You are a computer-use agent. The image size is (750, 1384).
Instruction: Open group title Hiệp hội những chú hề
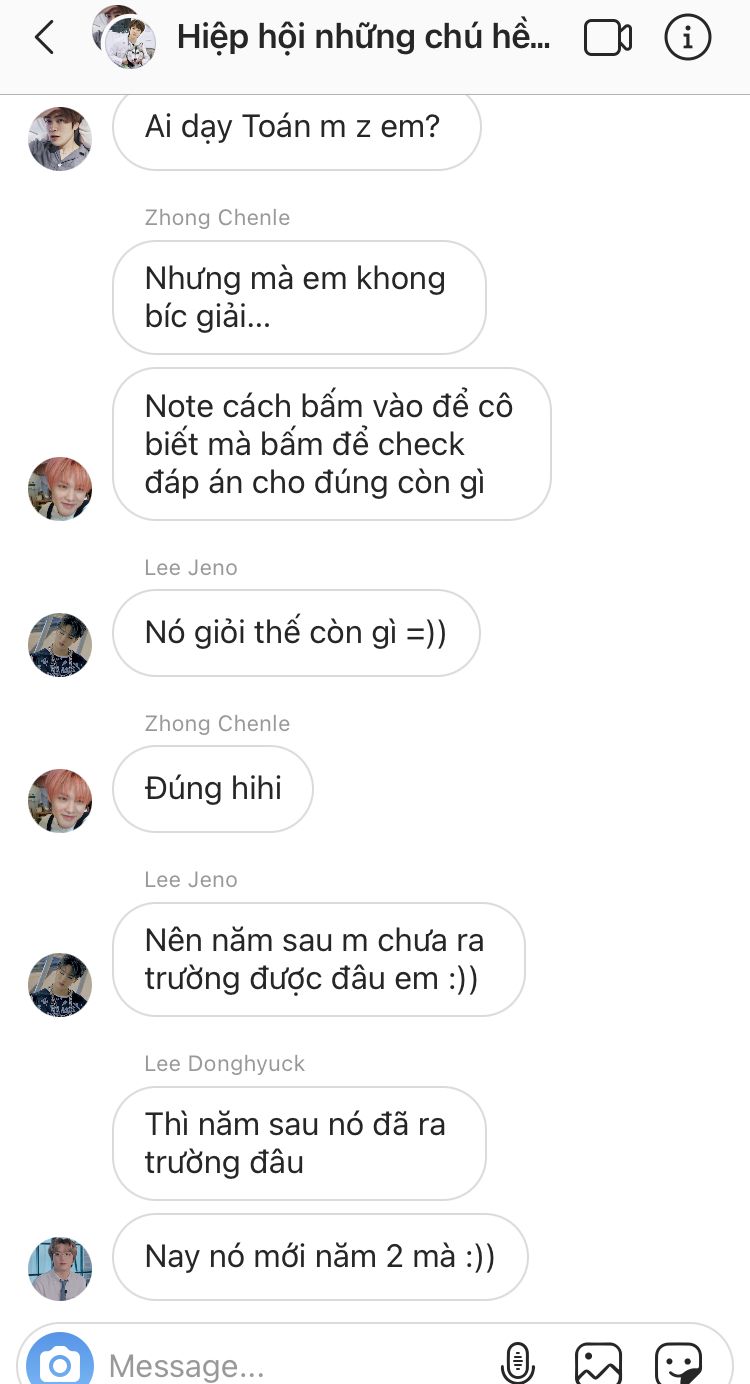coord(364,38)
